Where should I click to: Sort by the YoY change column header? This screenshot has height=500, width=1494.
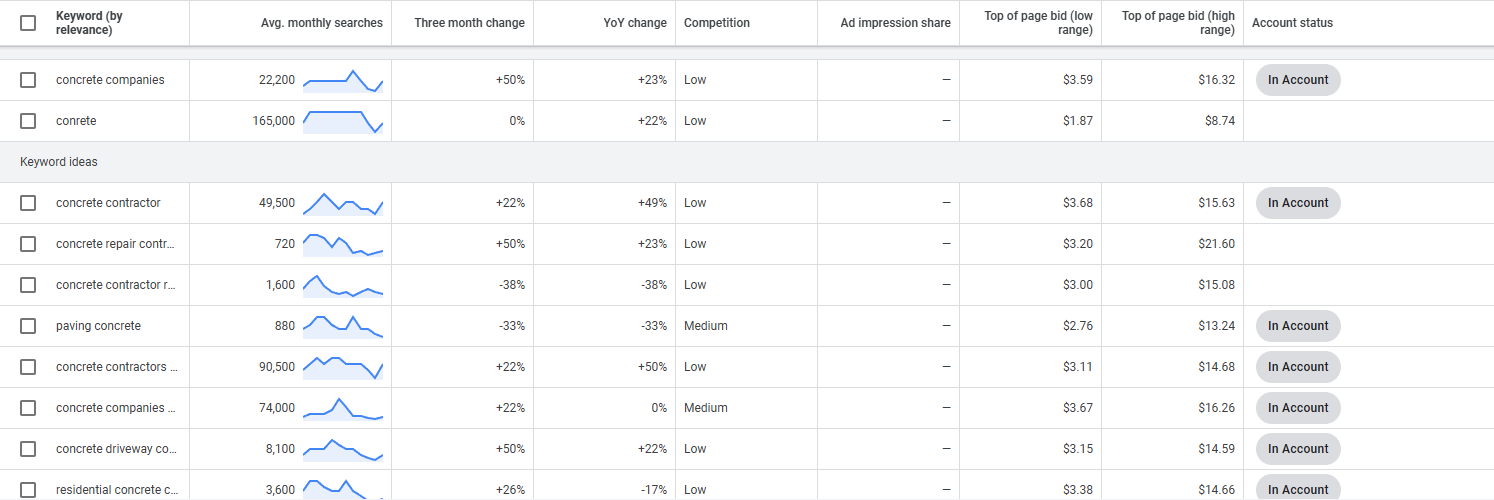click(635, 23)
